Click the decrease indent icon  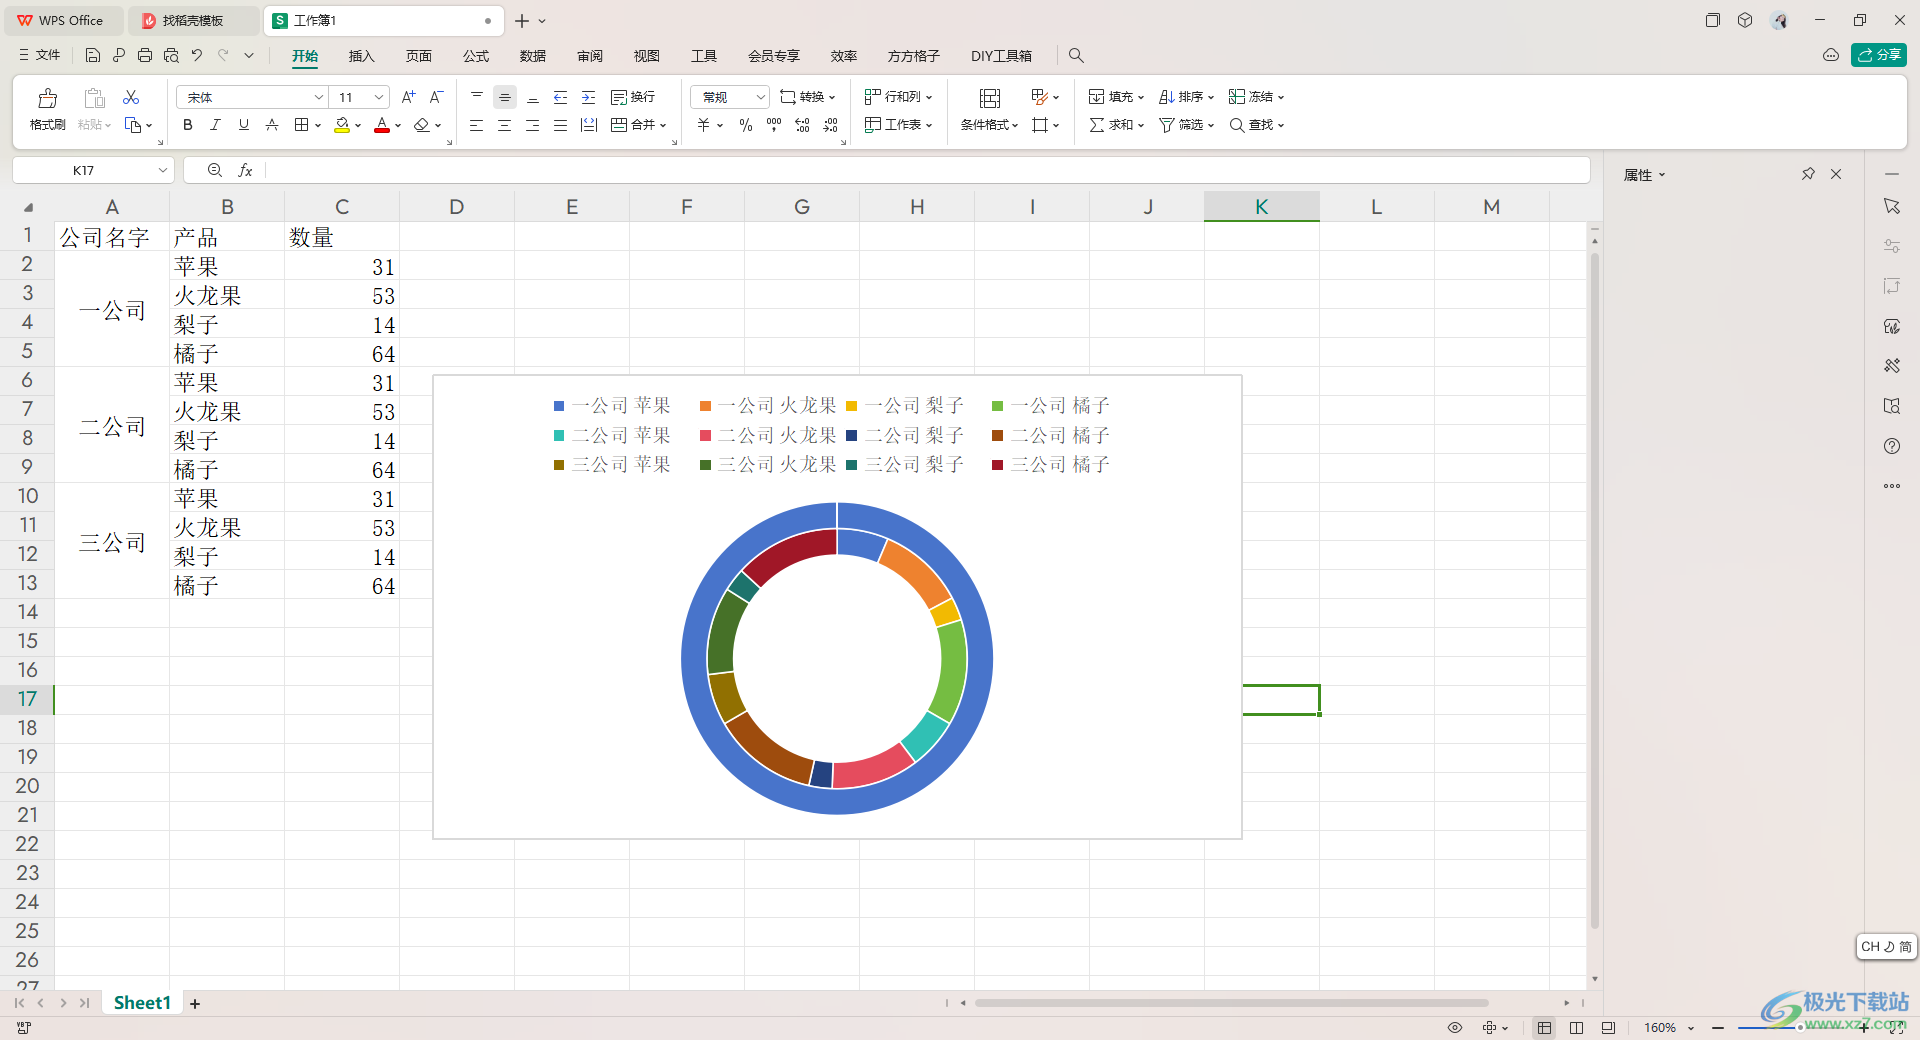561,97
